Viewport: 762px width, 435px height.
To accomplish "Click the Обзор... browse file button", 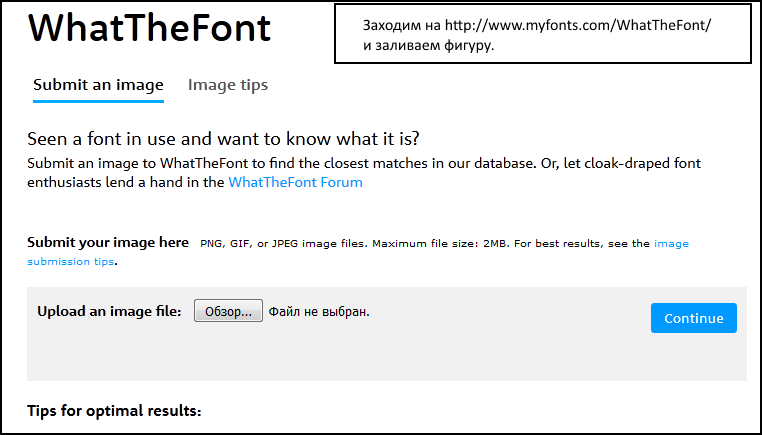I will 228,311.
